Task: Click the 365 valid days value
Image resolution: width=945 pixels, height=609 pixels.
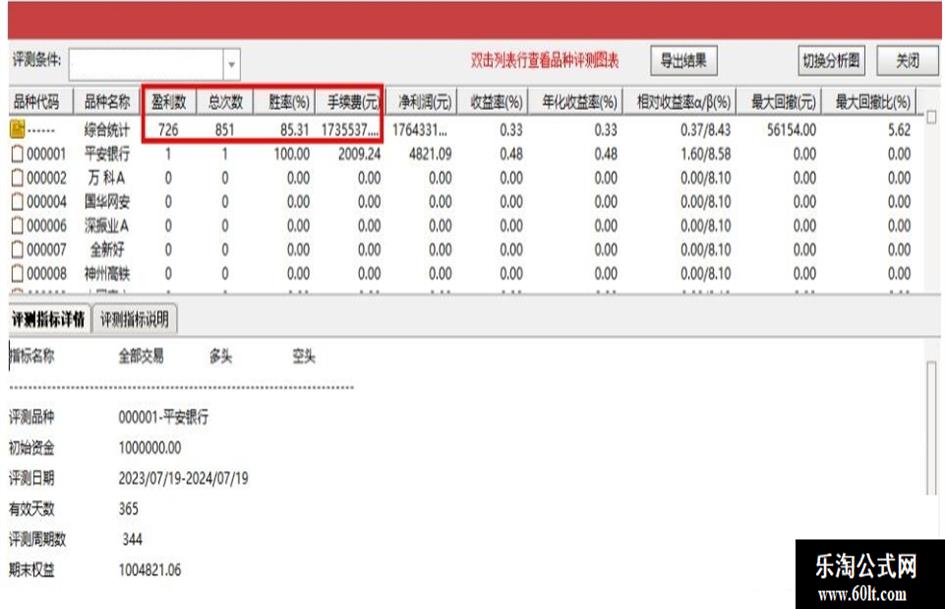Action: click(x=128, y=509)
